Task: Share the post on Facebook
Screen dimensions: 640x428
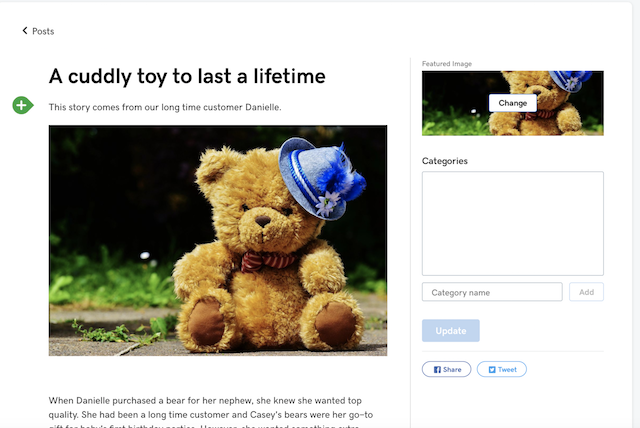Action: coord(447,369)
